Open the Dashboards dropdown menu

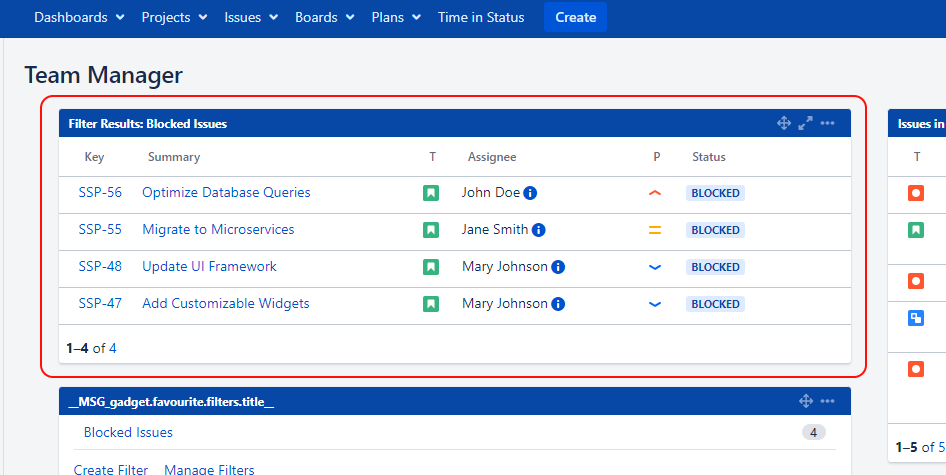point(79,18)
